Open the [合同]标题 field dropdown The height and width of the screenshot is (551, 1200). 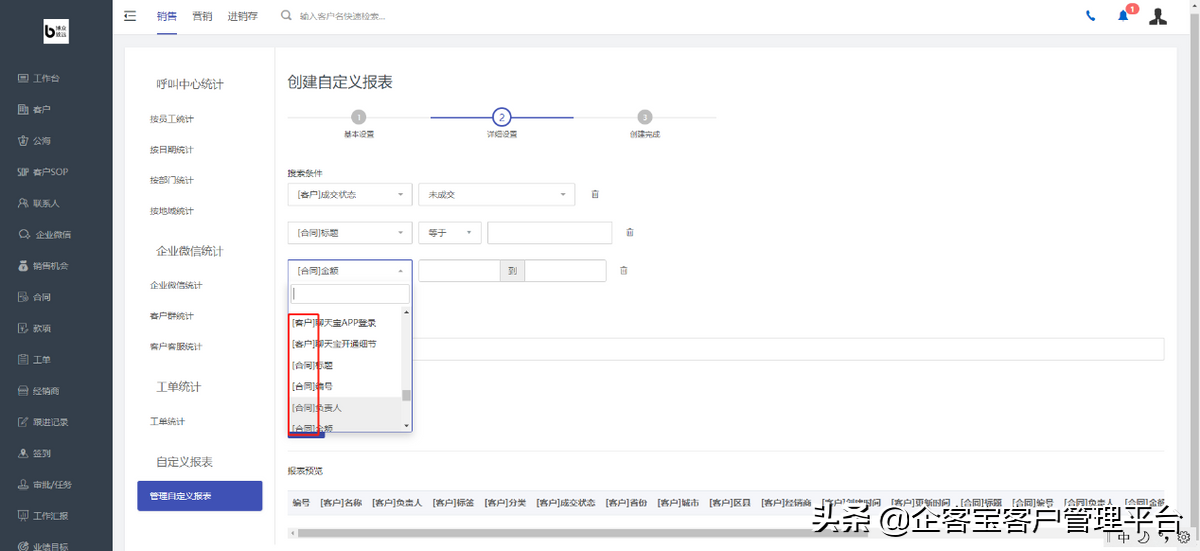350,232
